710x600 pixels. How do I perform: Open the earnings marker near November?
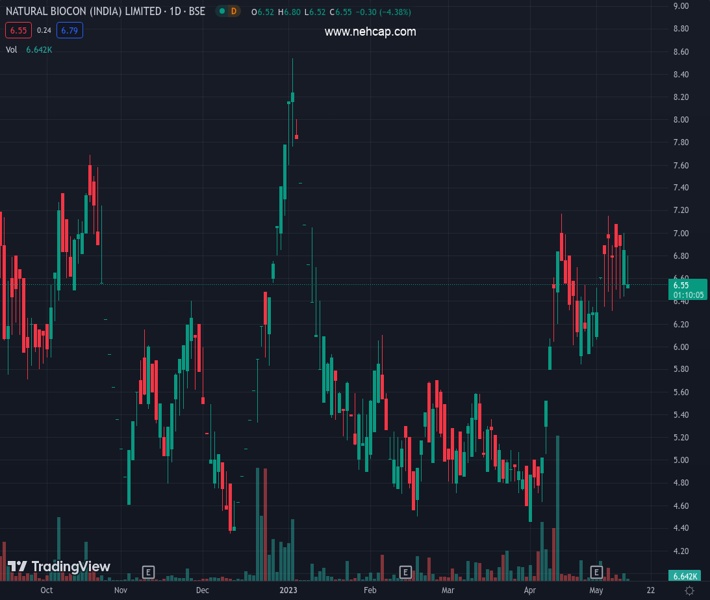148,572
